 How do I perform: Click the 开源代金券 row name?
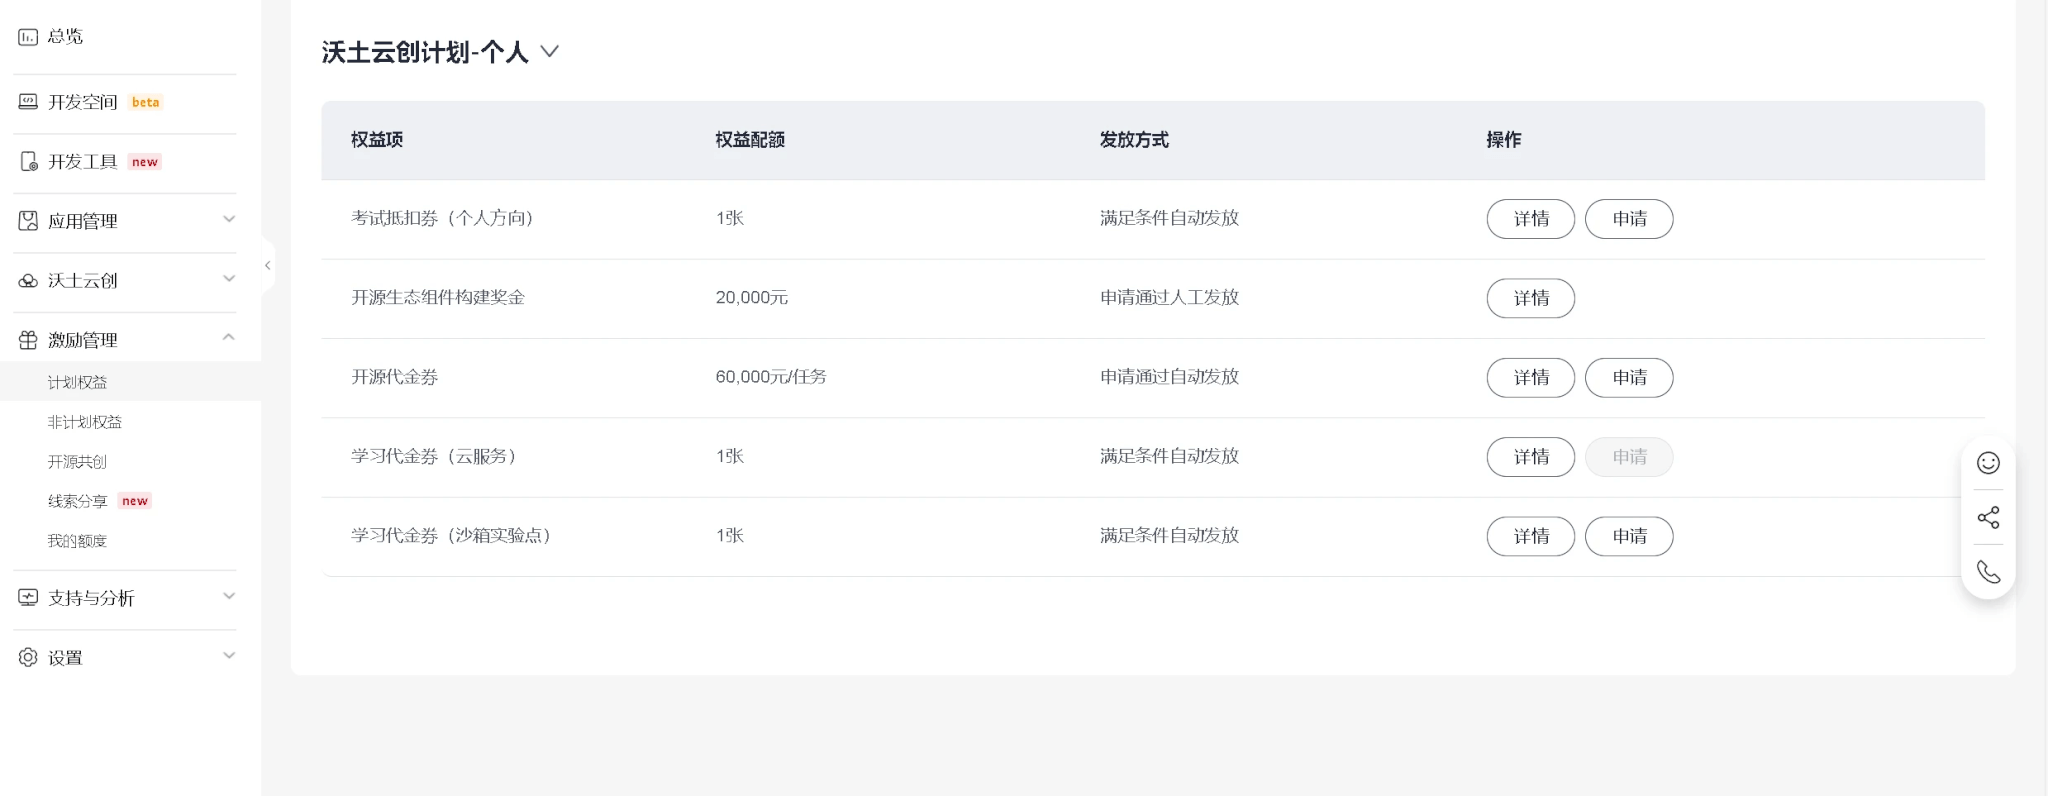[394, 377]
